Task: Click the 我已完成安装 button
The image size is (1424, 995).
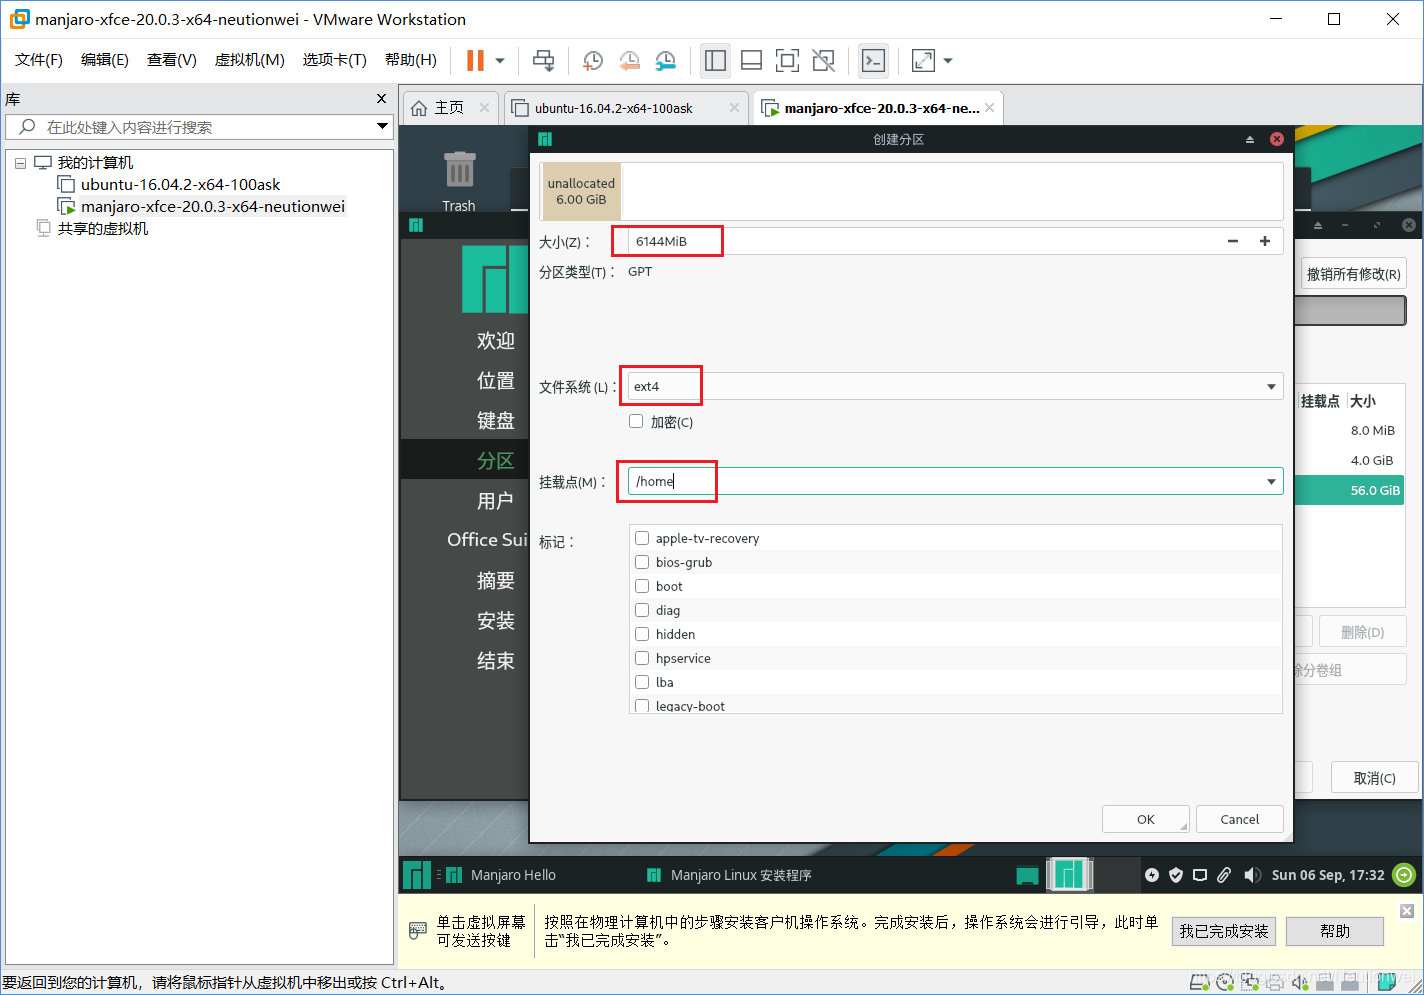Action: click(1224, 931)
